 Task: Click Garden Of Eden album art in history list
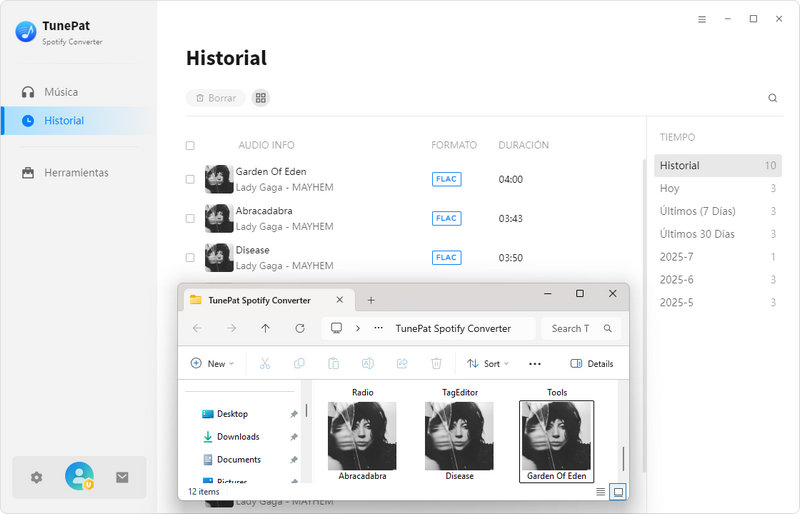tap(219, 179)
